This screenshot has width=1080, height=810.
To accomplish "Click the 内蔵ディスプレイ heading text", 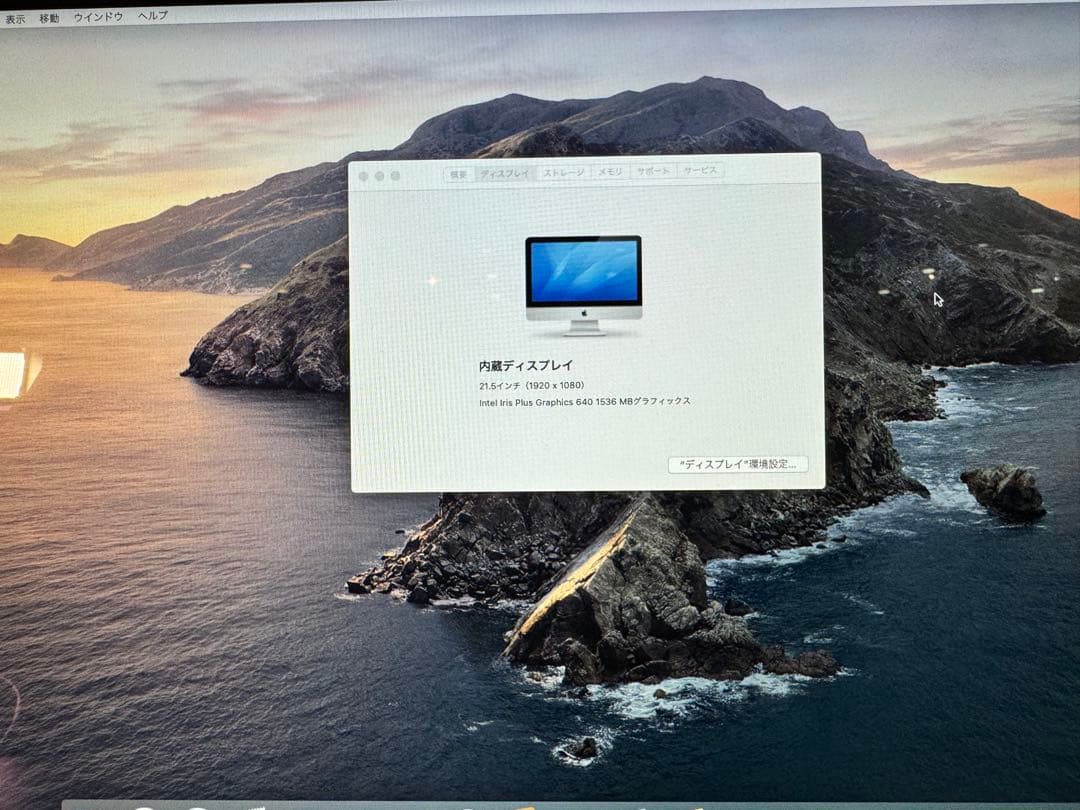I will pyautogui.click(x=523, y=364).
